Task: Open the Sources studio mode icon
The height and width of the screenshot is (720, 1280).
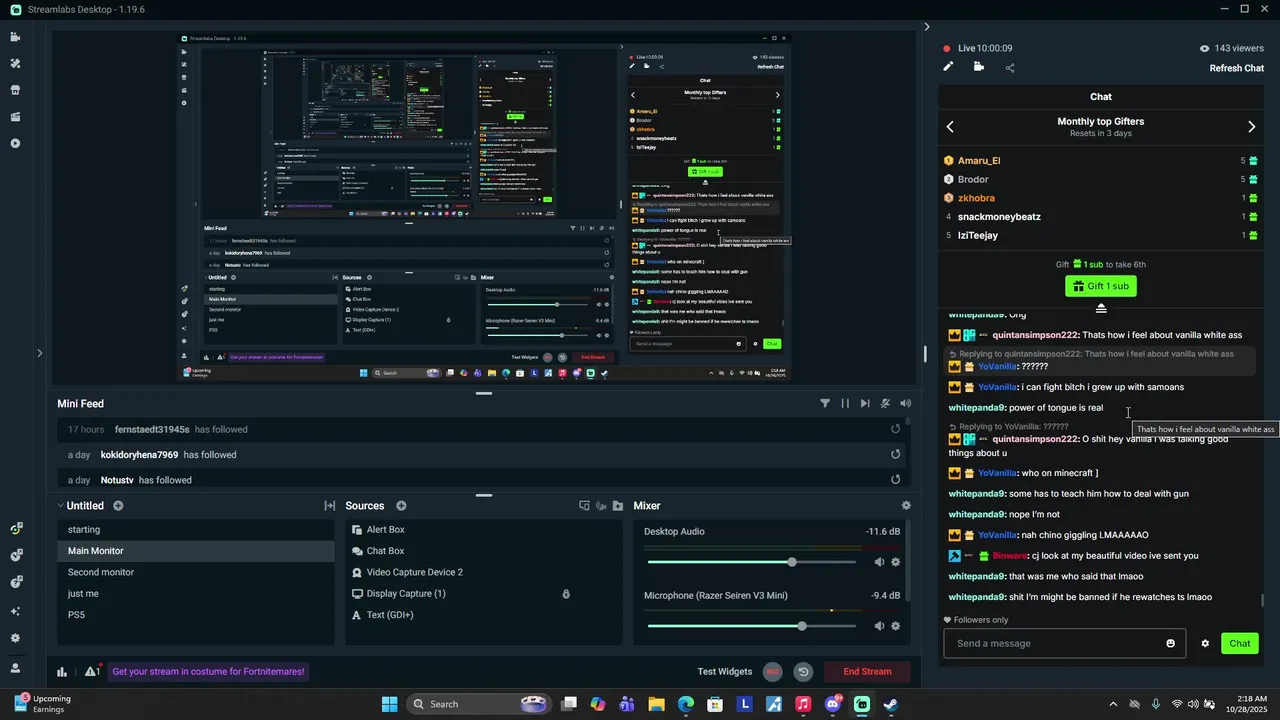Action: [x=584, y=506]
